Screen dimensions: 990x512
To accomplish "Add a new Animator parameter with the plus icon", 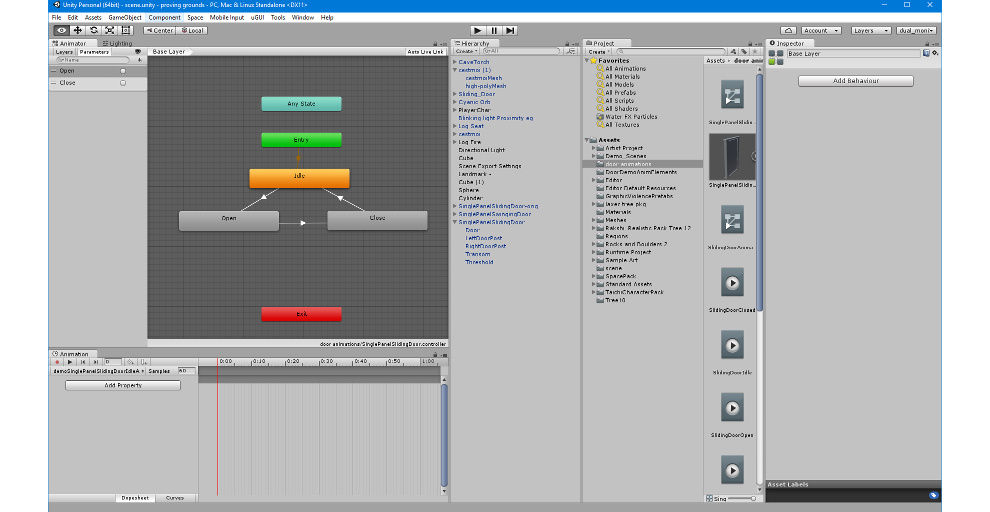I will click(140, 60).
